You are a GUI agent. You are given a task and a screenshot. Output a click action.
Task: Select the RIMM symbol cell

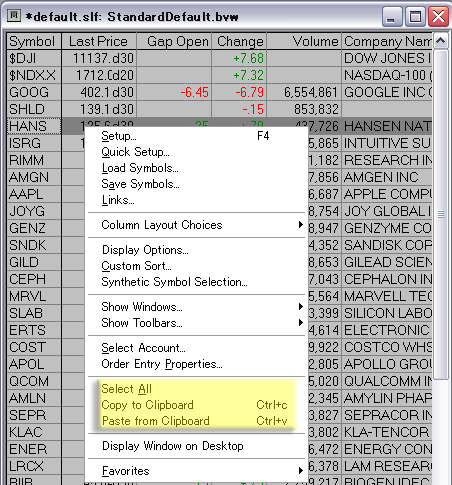(x=34, y=161)
